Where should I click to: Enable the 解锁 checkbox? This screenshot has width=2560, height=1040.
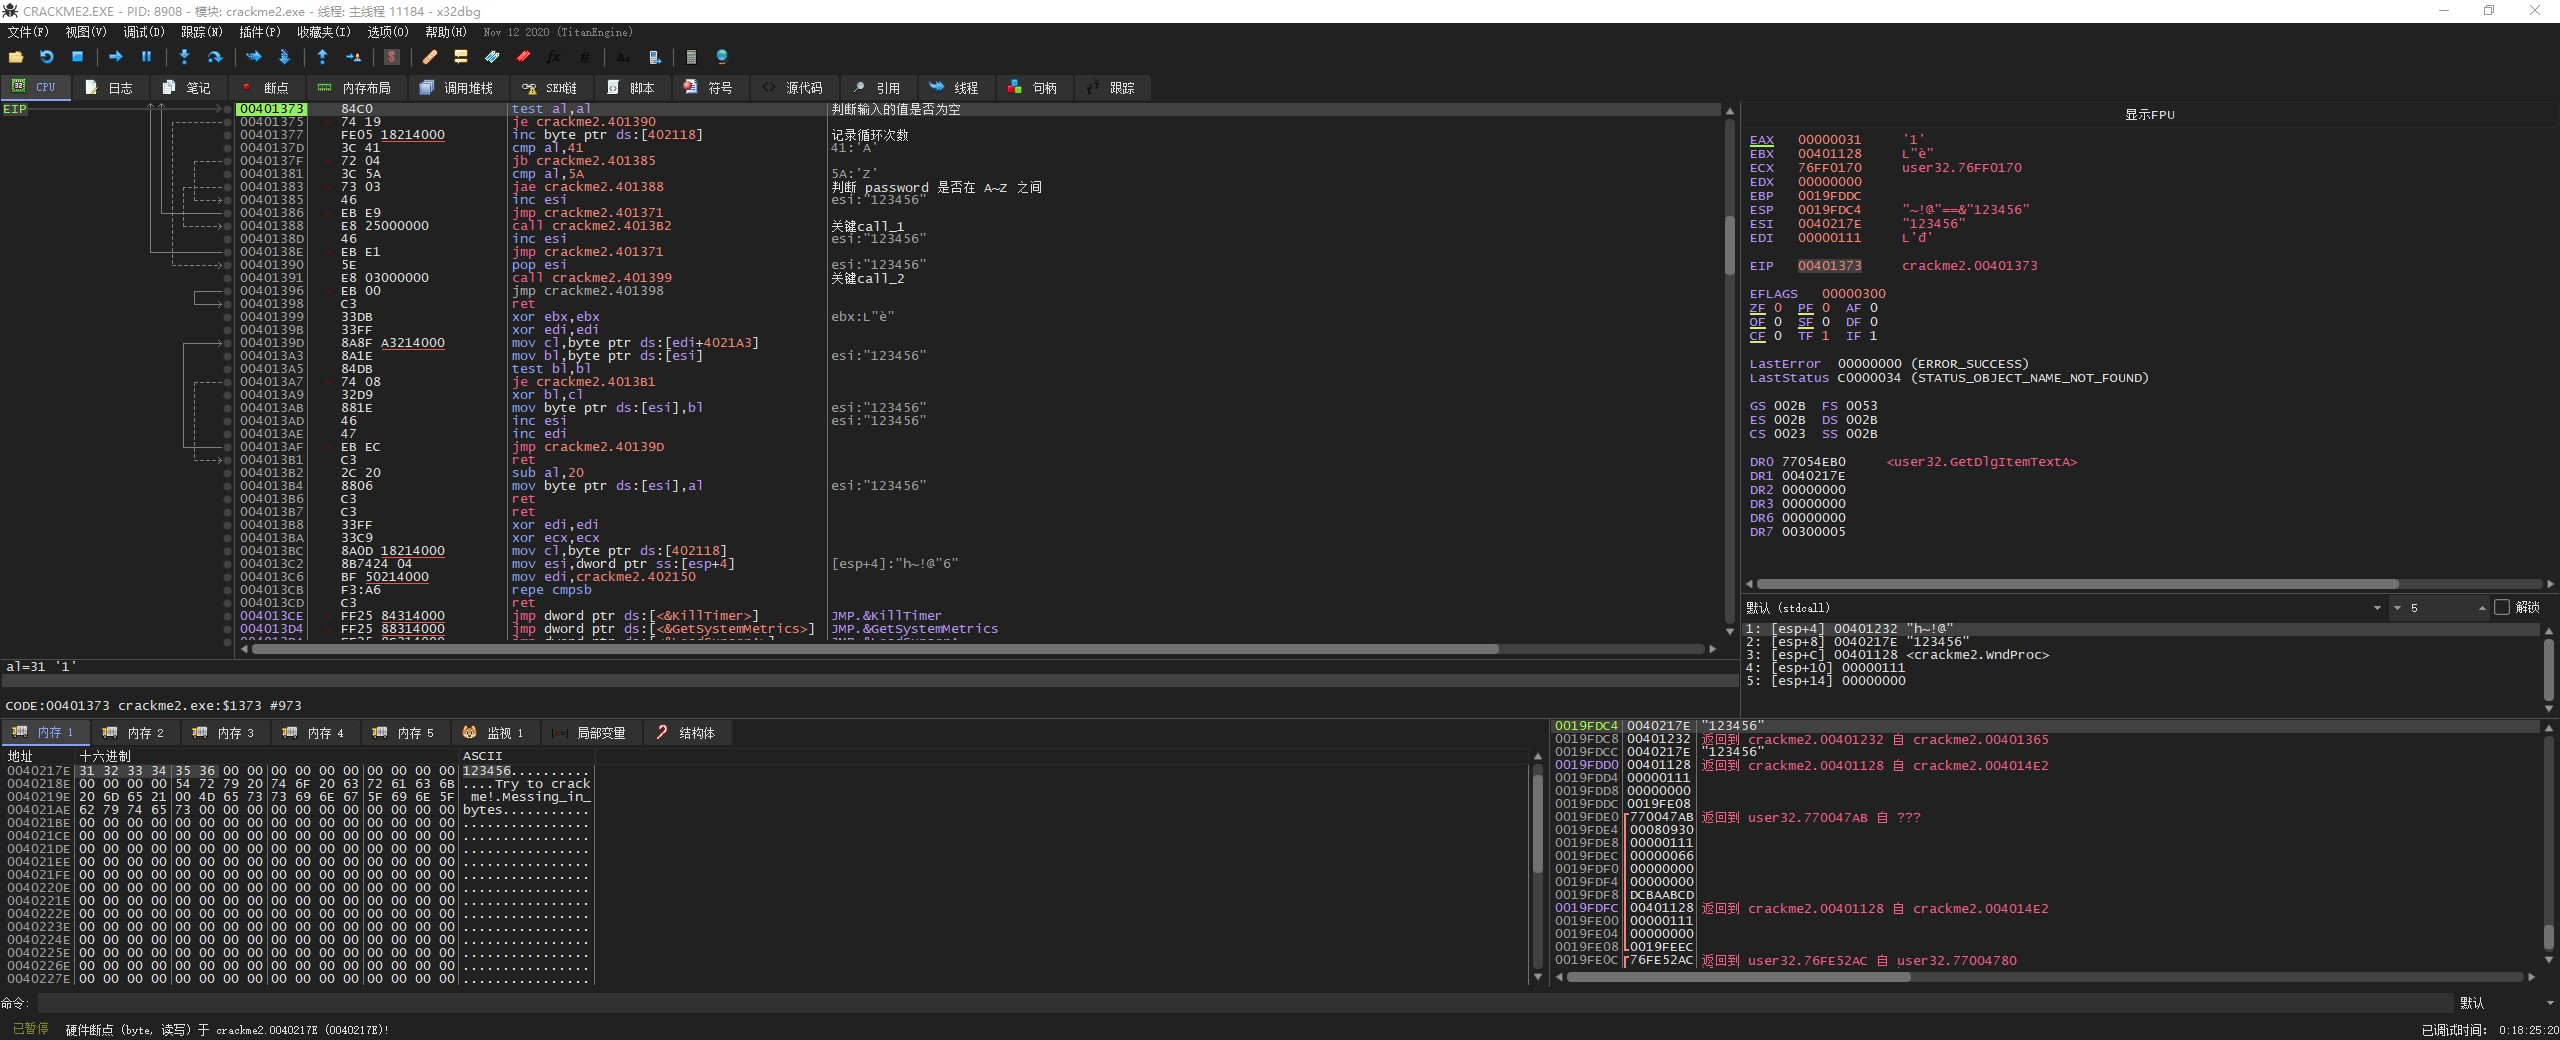[x=2502, y=607]
